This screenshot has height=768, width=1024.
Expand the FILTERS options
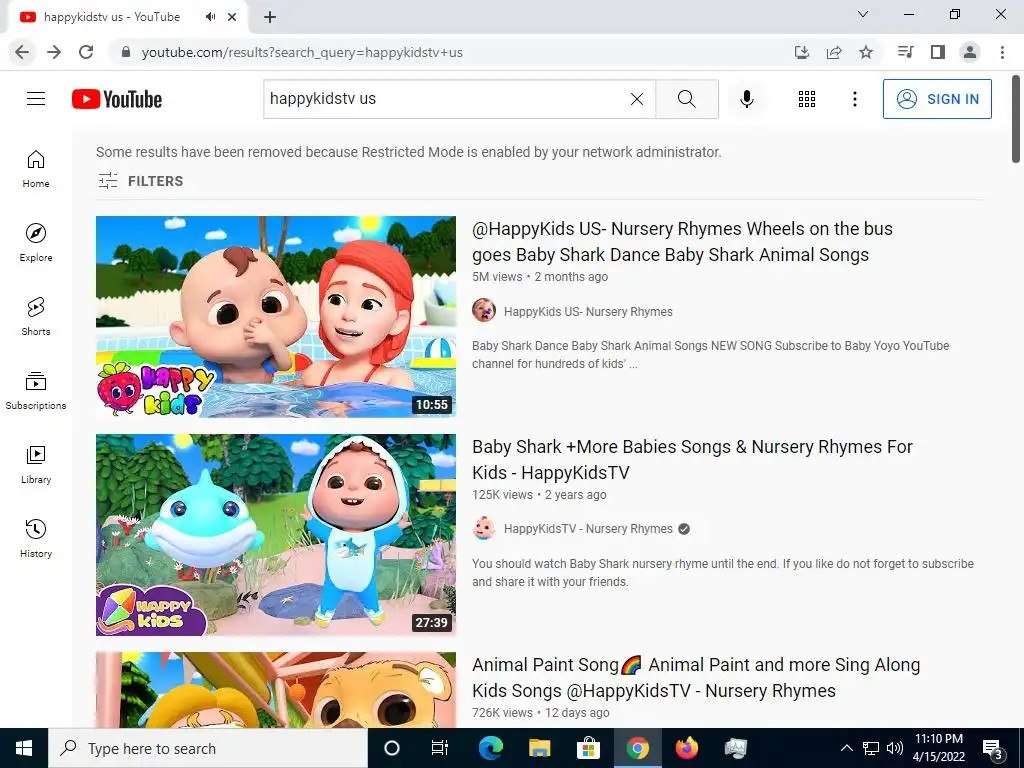pos(140,181)
